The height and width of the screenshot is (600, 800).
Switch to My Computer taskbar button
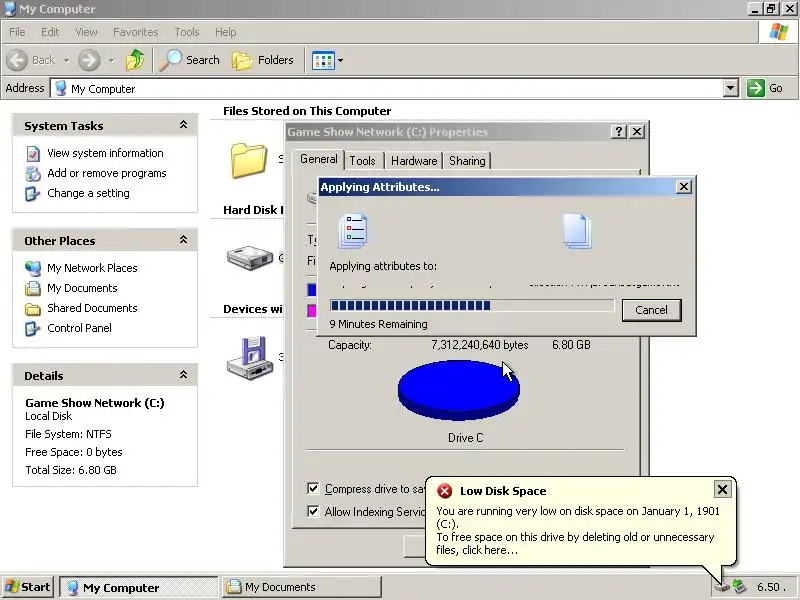pos(138,587)
